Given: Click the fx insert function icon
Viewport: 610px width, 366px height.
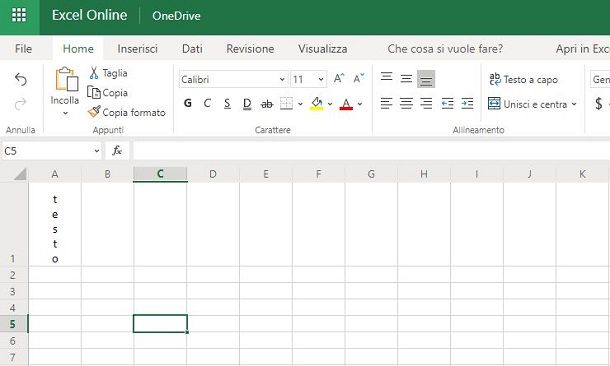Looking at the screenshot, I should pyautogui.click(x=117, y=151).
